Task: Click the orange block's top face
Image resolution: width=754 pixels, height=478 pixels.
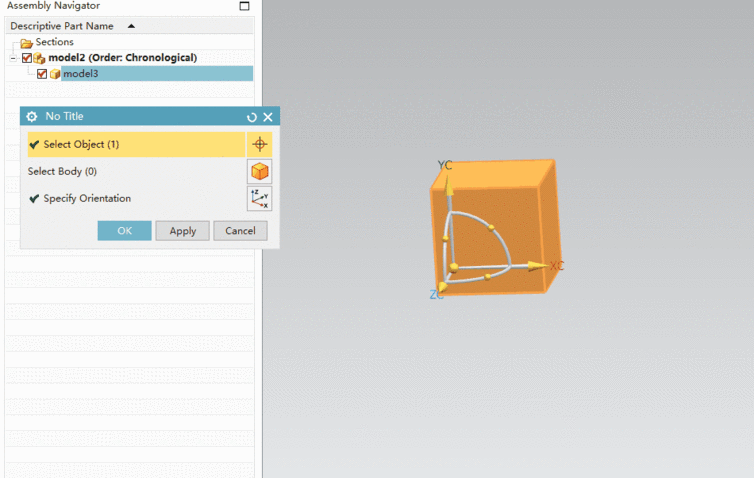Action: point(493,174)
